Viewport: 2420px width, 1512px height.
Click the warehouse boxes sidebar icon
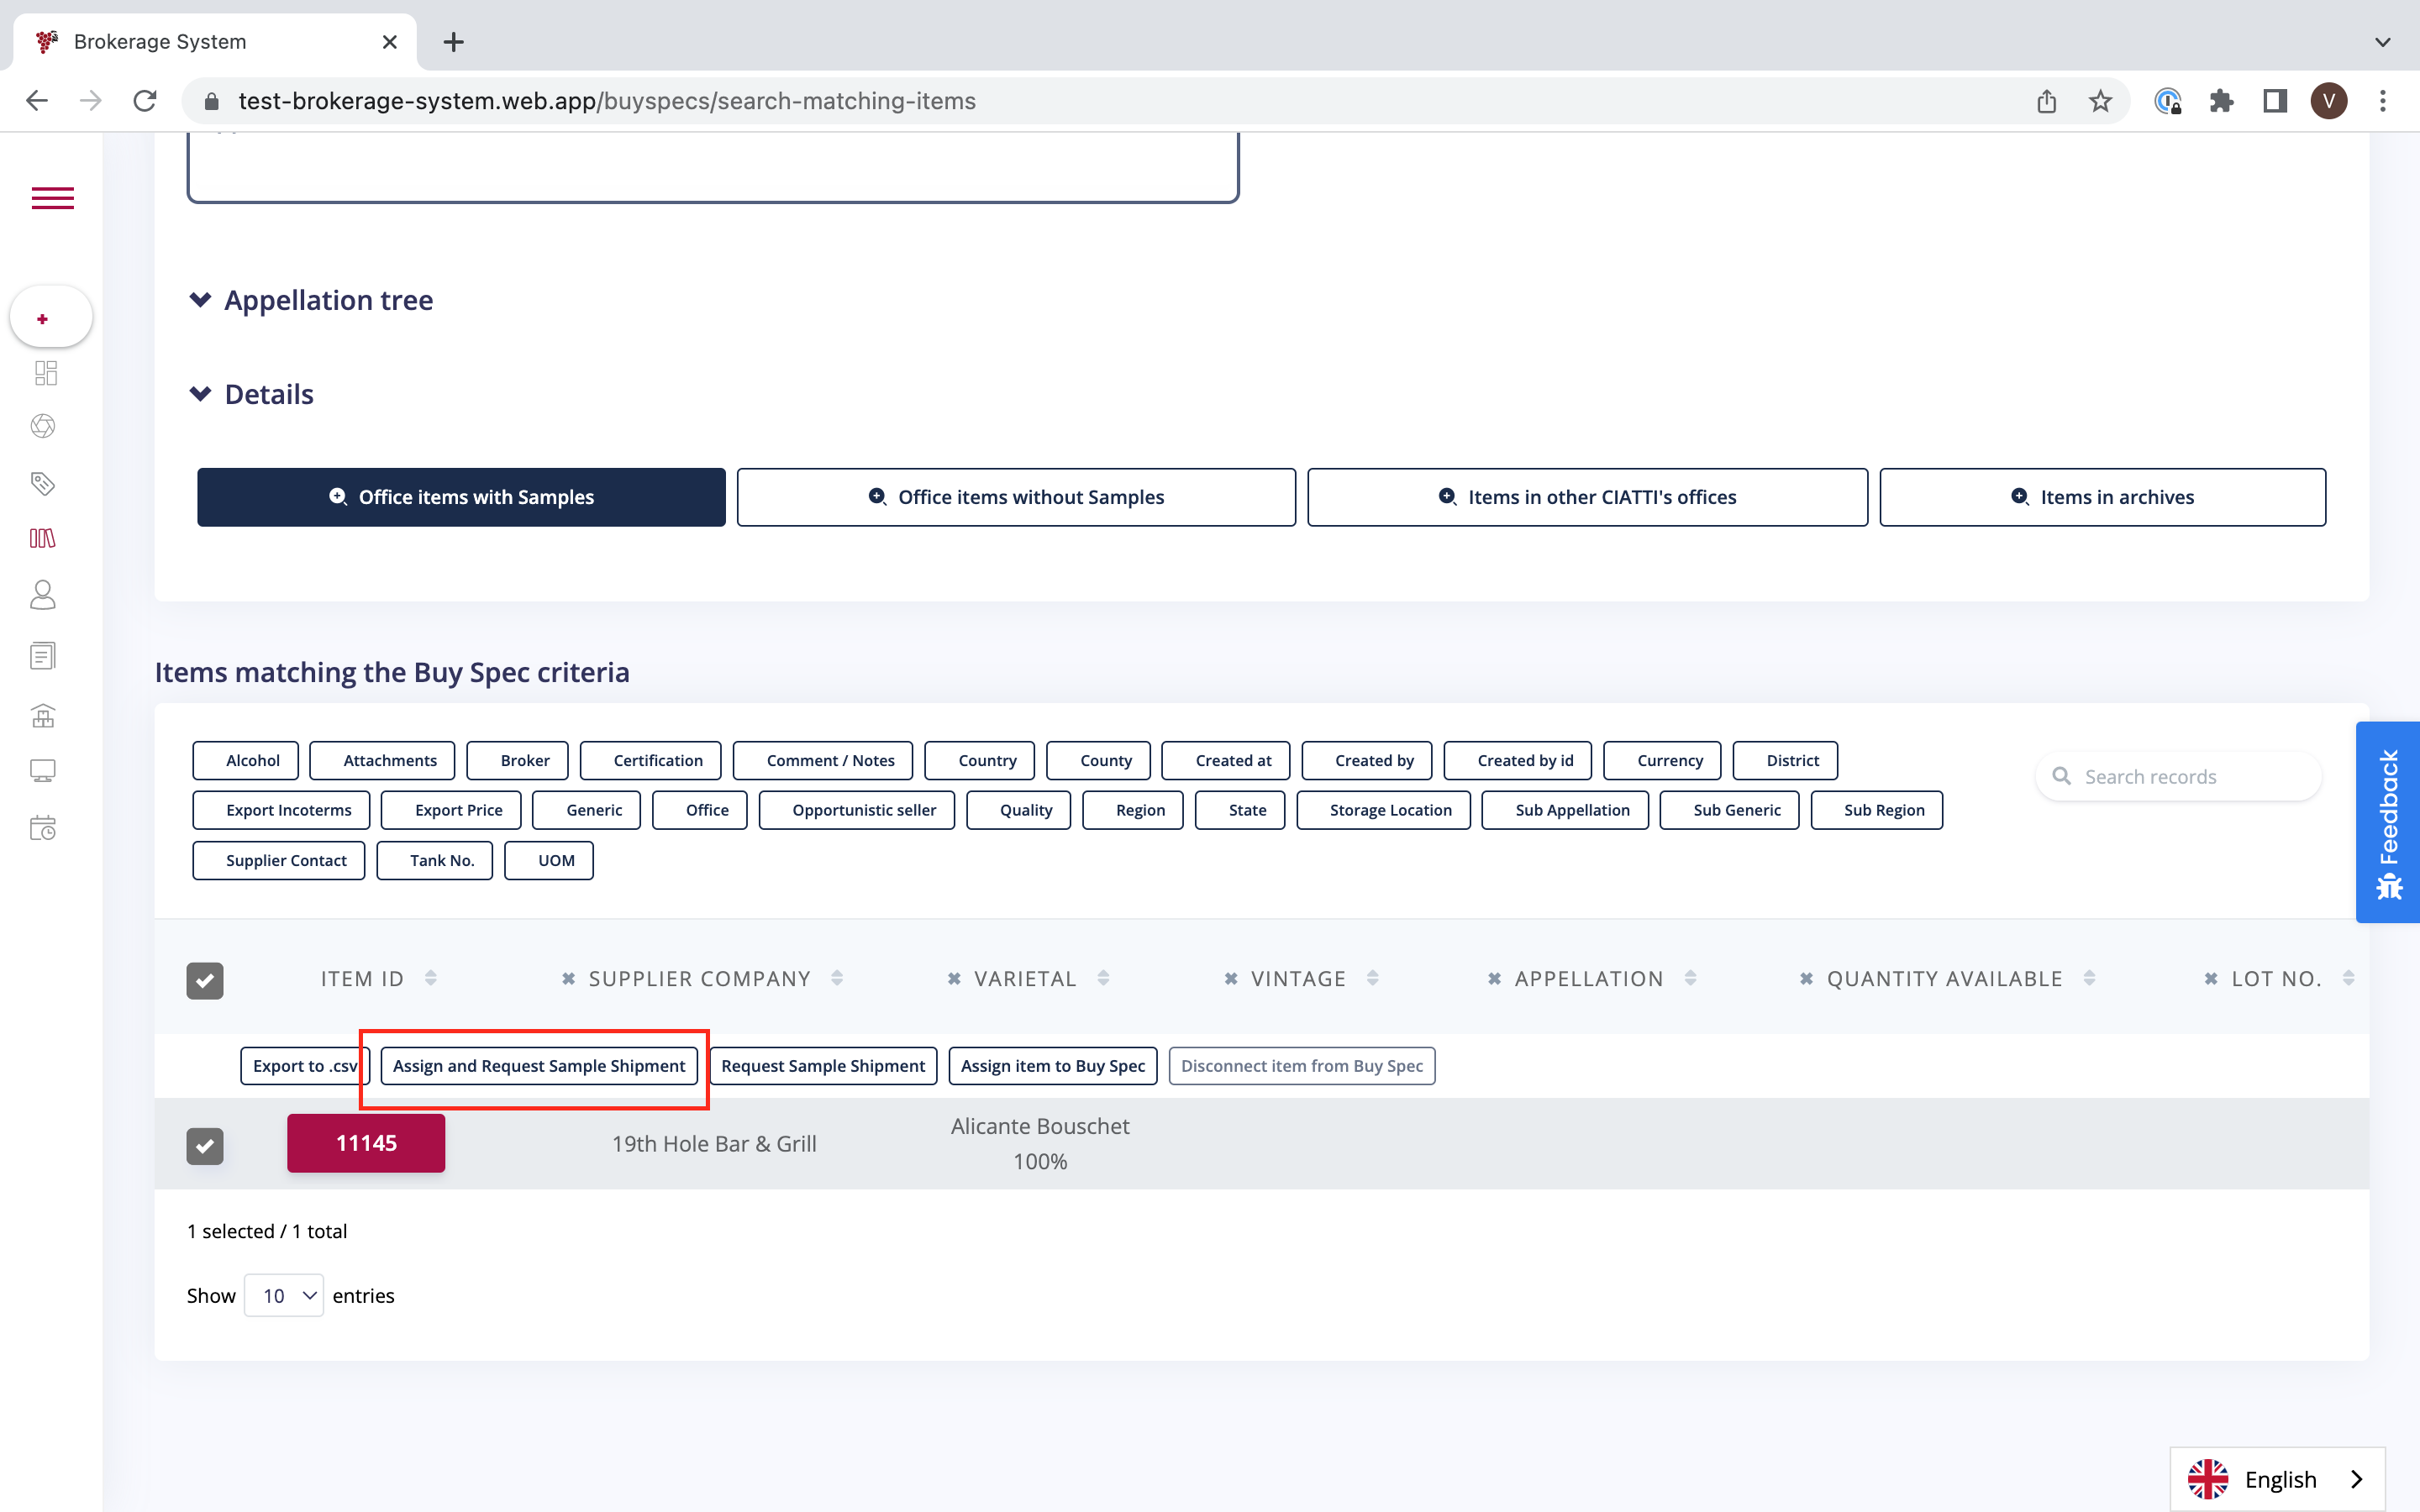[43, 715]
